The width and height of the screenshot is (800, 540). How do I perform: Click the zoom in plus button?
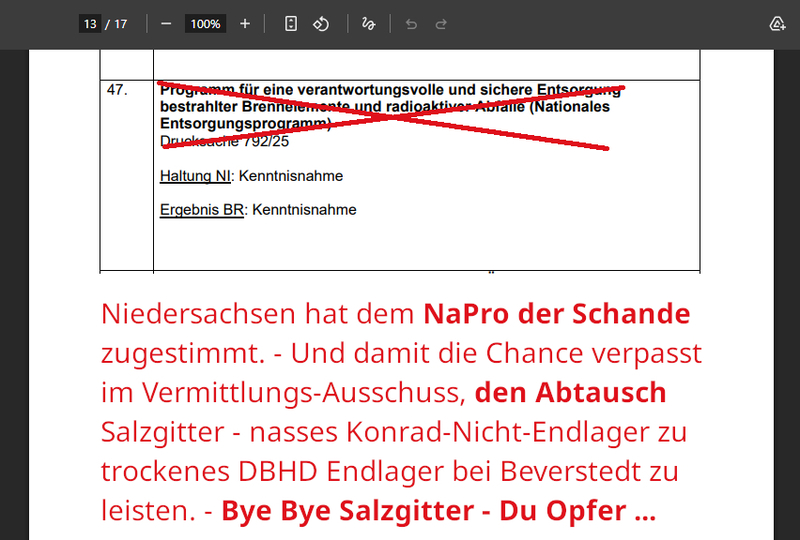pos(245,24)
